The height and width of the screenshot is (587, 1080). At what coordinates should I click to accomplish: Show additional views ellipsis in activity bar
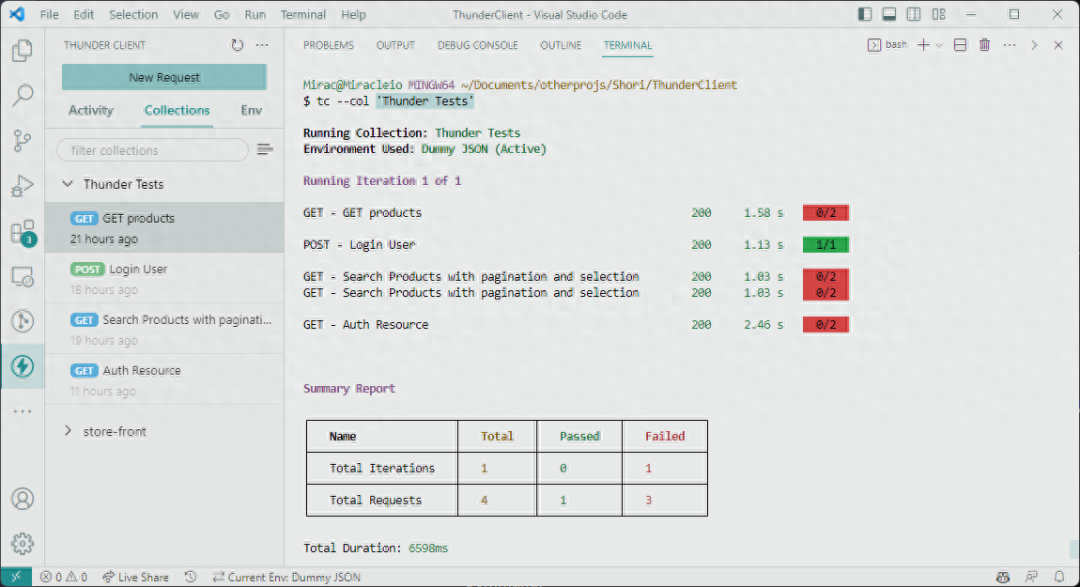coord(22,411)
